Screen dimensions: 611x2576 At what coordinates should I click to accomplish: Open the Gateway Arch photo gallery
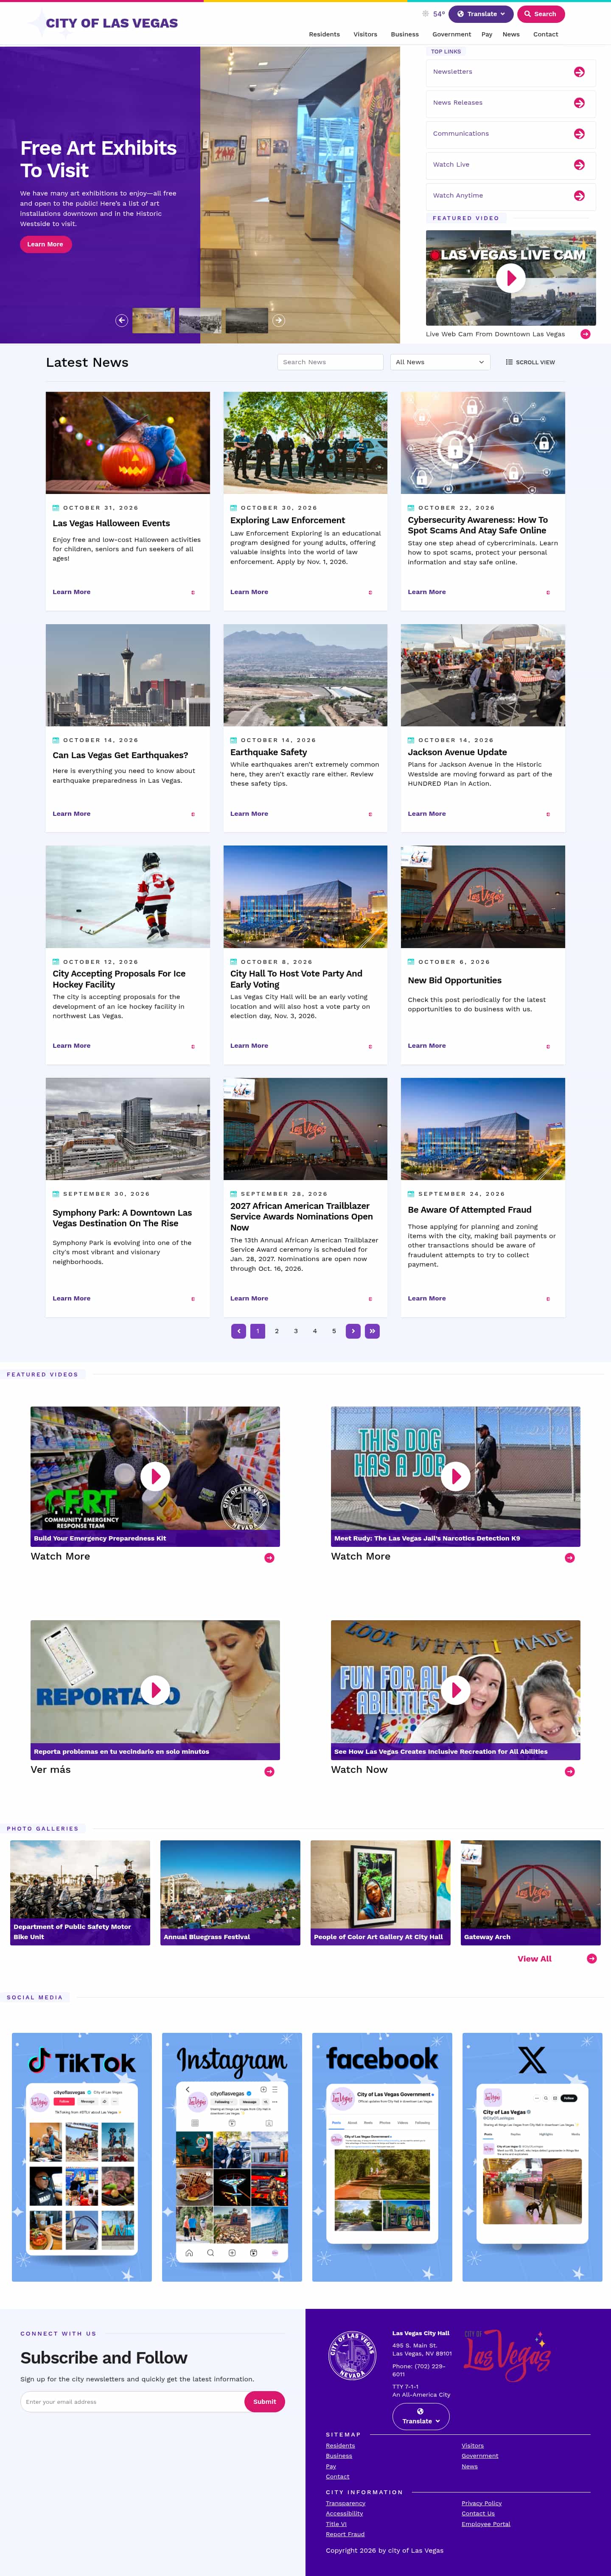pos(530,1893)
